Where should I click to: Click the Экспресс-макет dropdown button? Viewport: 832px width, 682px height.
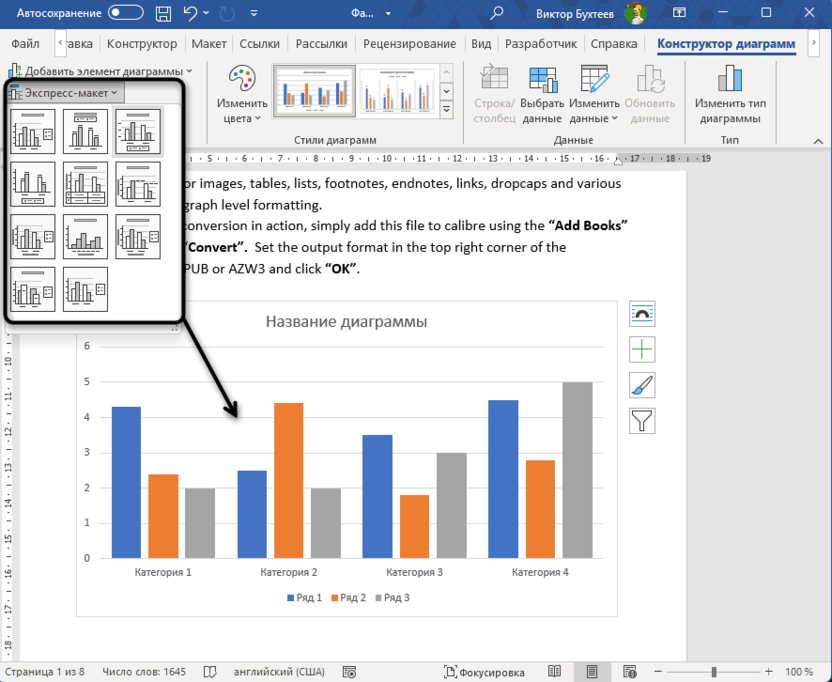(66, 93)
